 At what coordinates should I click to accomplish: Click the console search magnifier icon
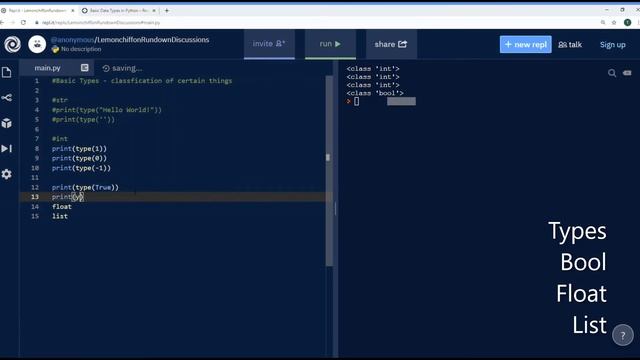612,73
